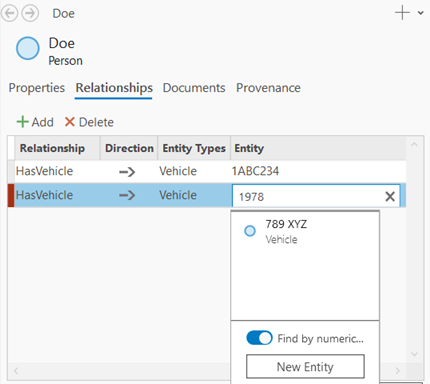Go back with the left arrow

[x=9, y=13]
